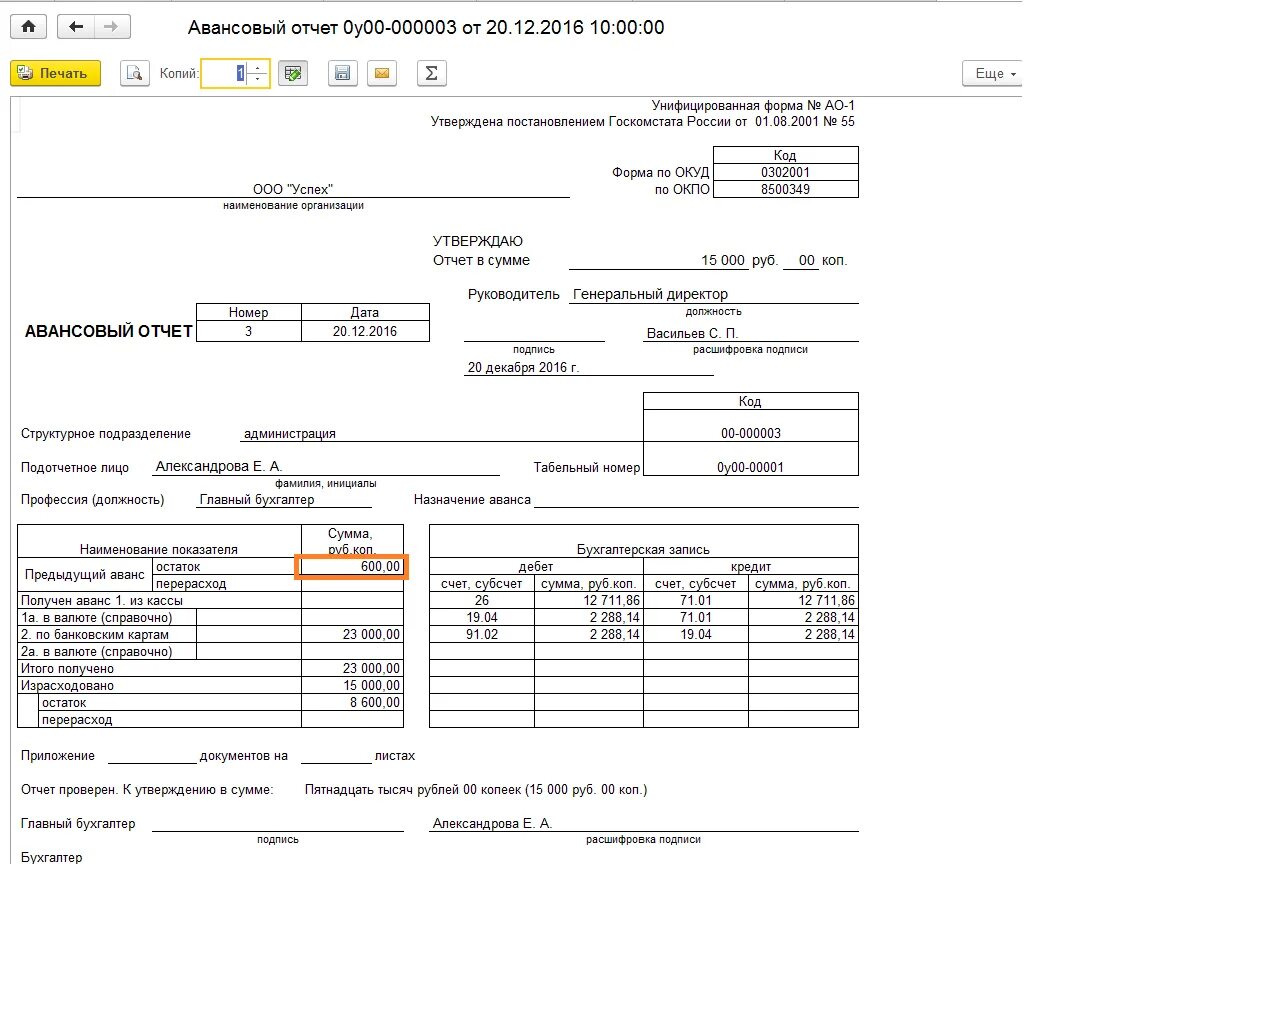The image size is (1280, 1024).
Task: Toggle table editing mode icon
Action: pos(292,73)
